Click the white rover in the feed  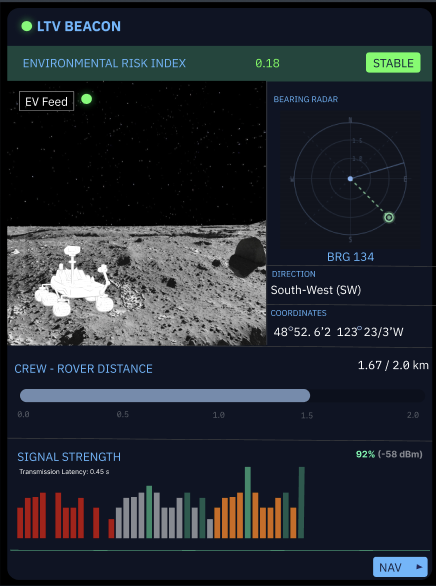pos(74,280)
